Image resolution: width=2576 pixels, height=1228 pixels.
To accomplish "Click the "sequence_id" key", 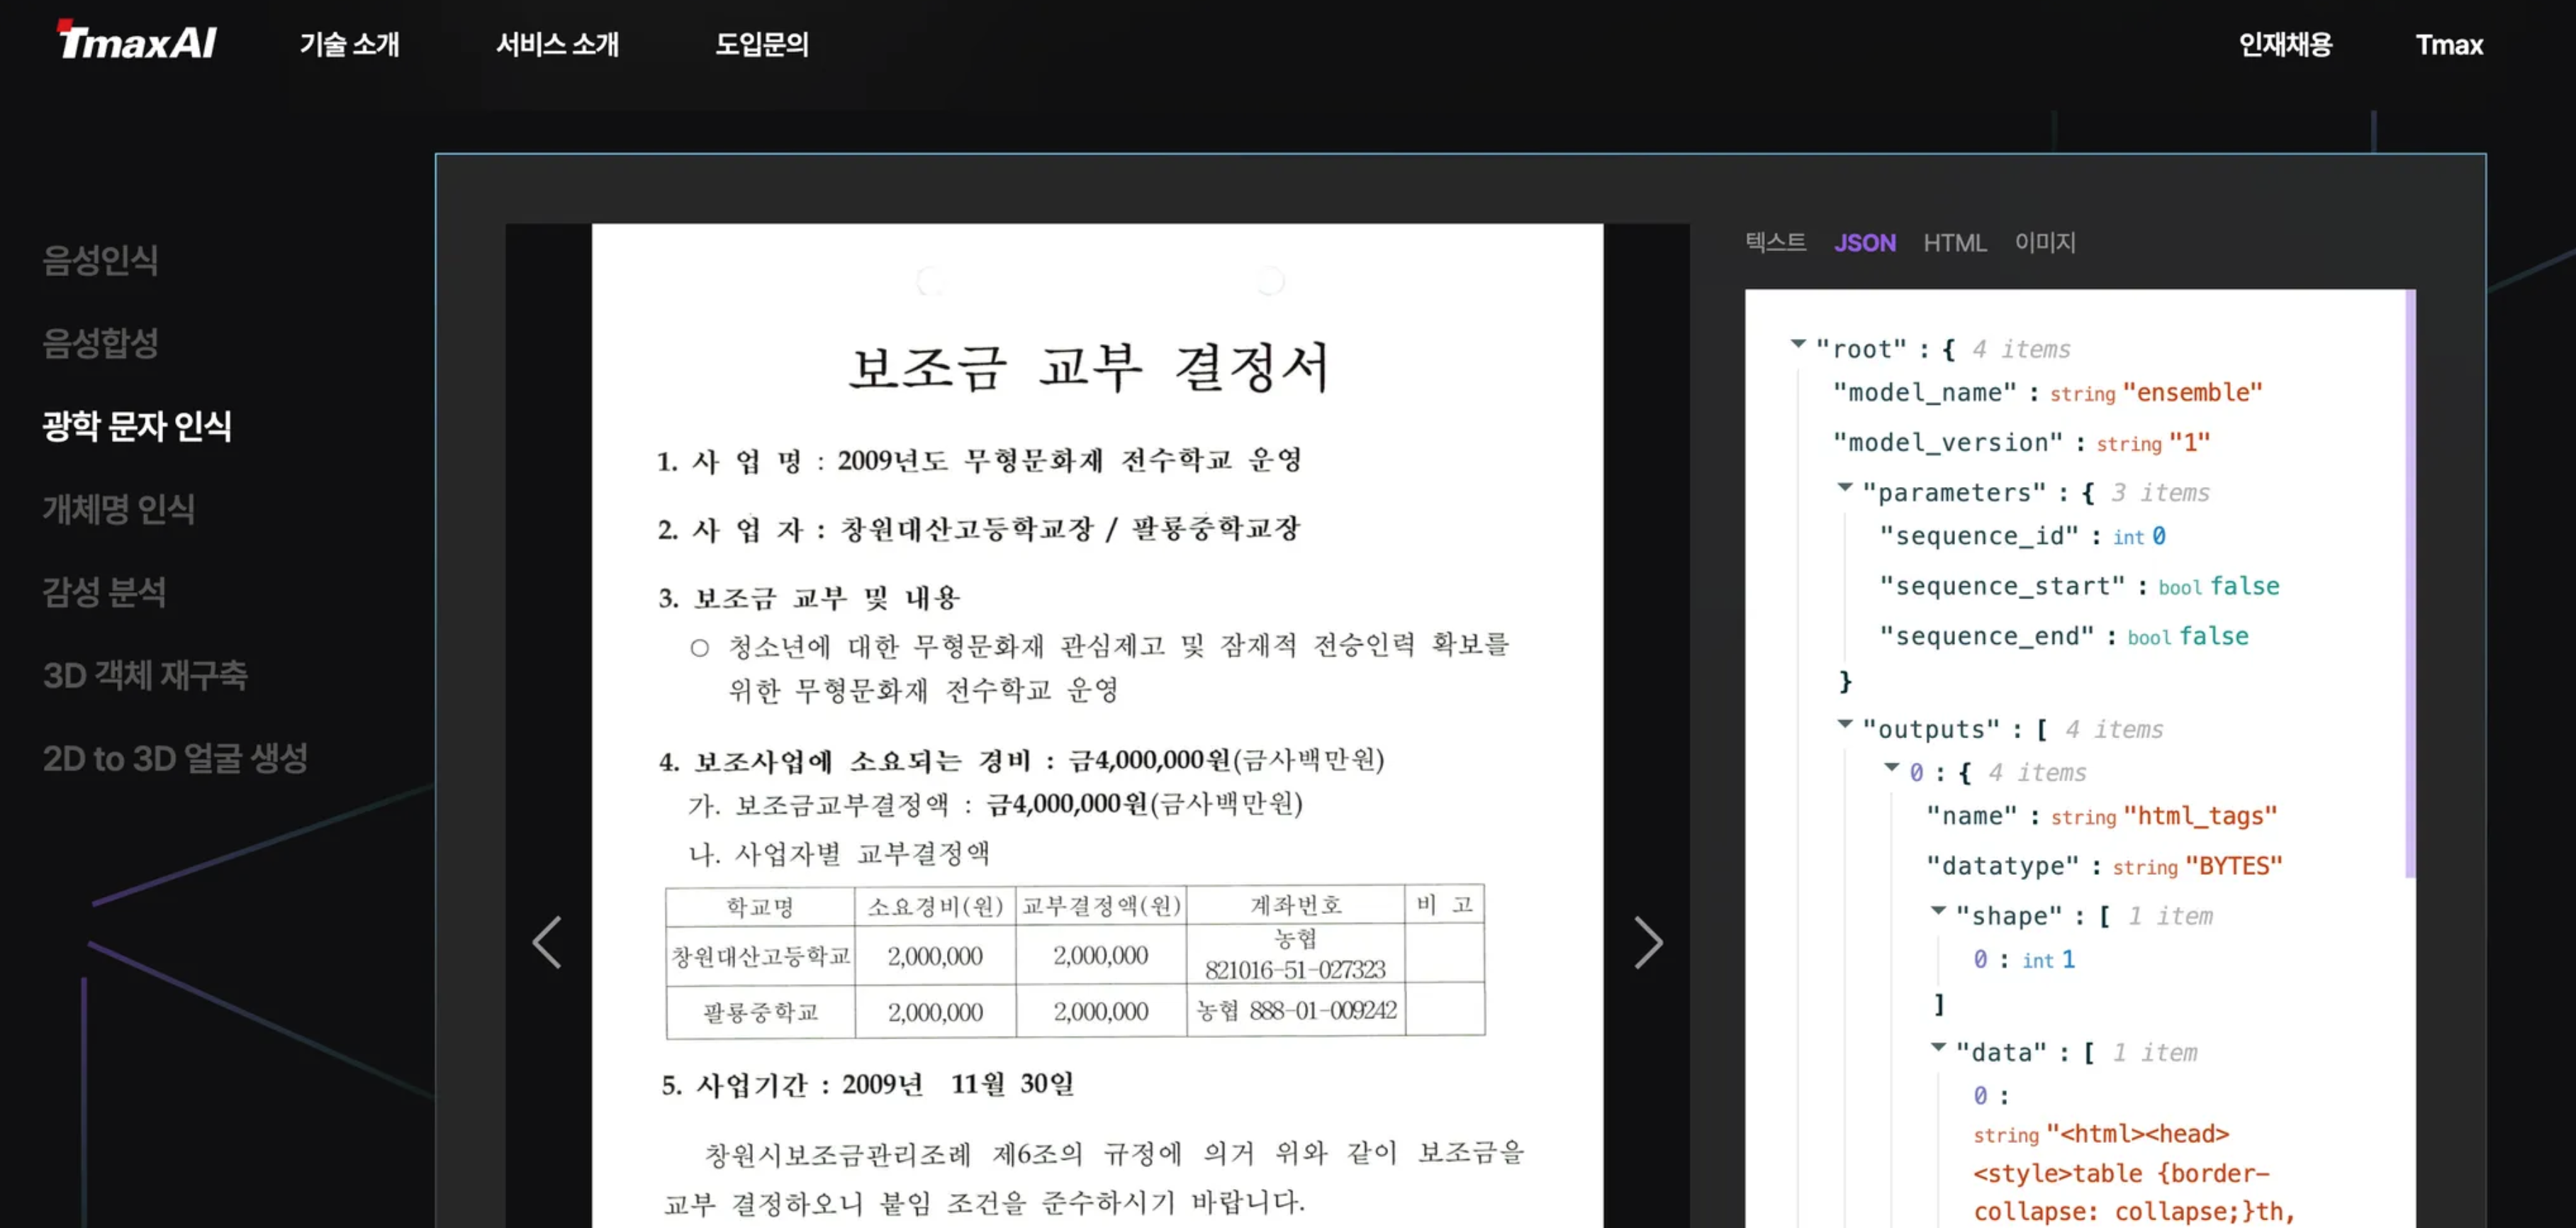I will pyautogui.click(x=1979, y=537).
